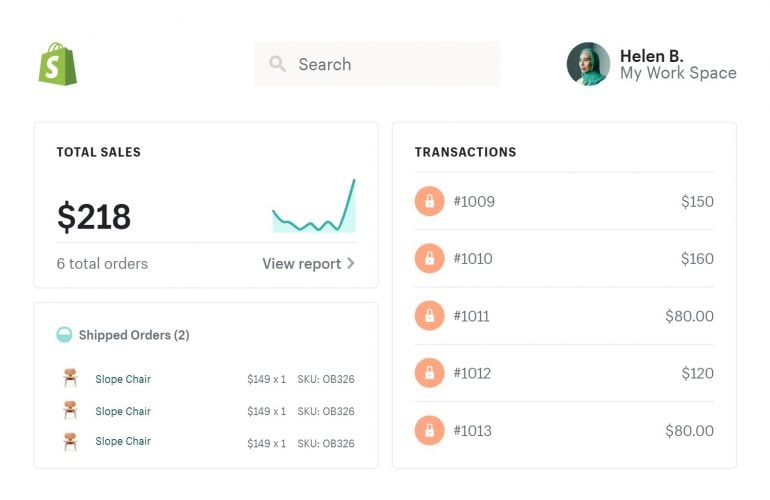Expand the View report chevron arrow
770x500 pixels.
[x=351, y=264]
